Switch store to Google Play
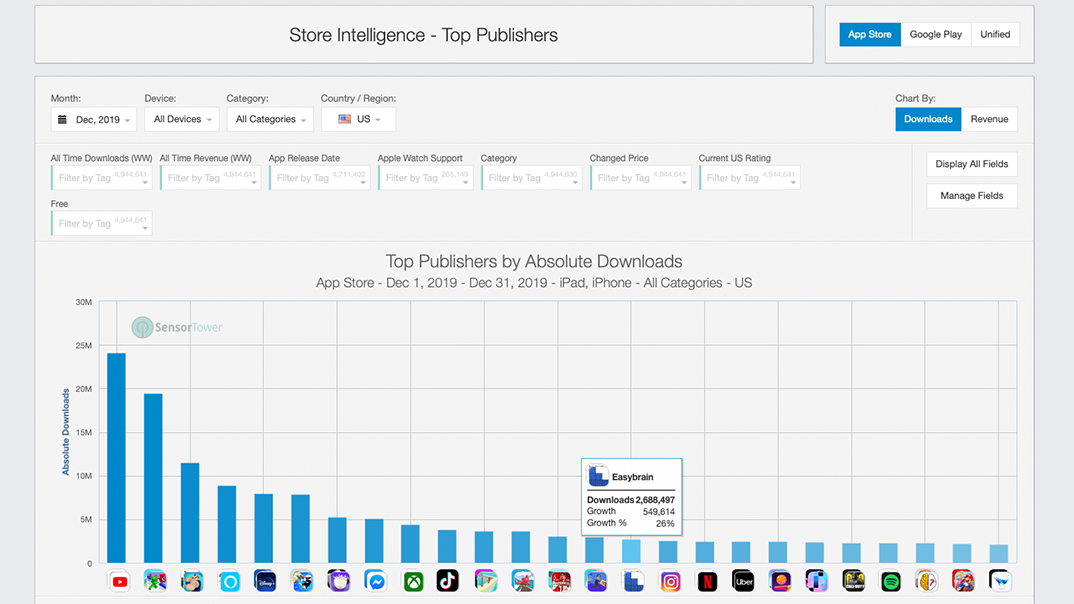 935,34
